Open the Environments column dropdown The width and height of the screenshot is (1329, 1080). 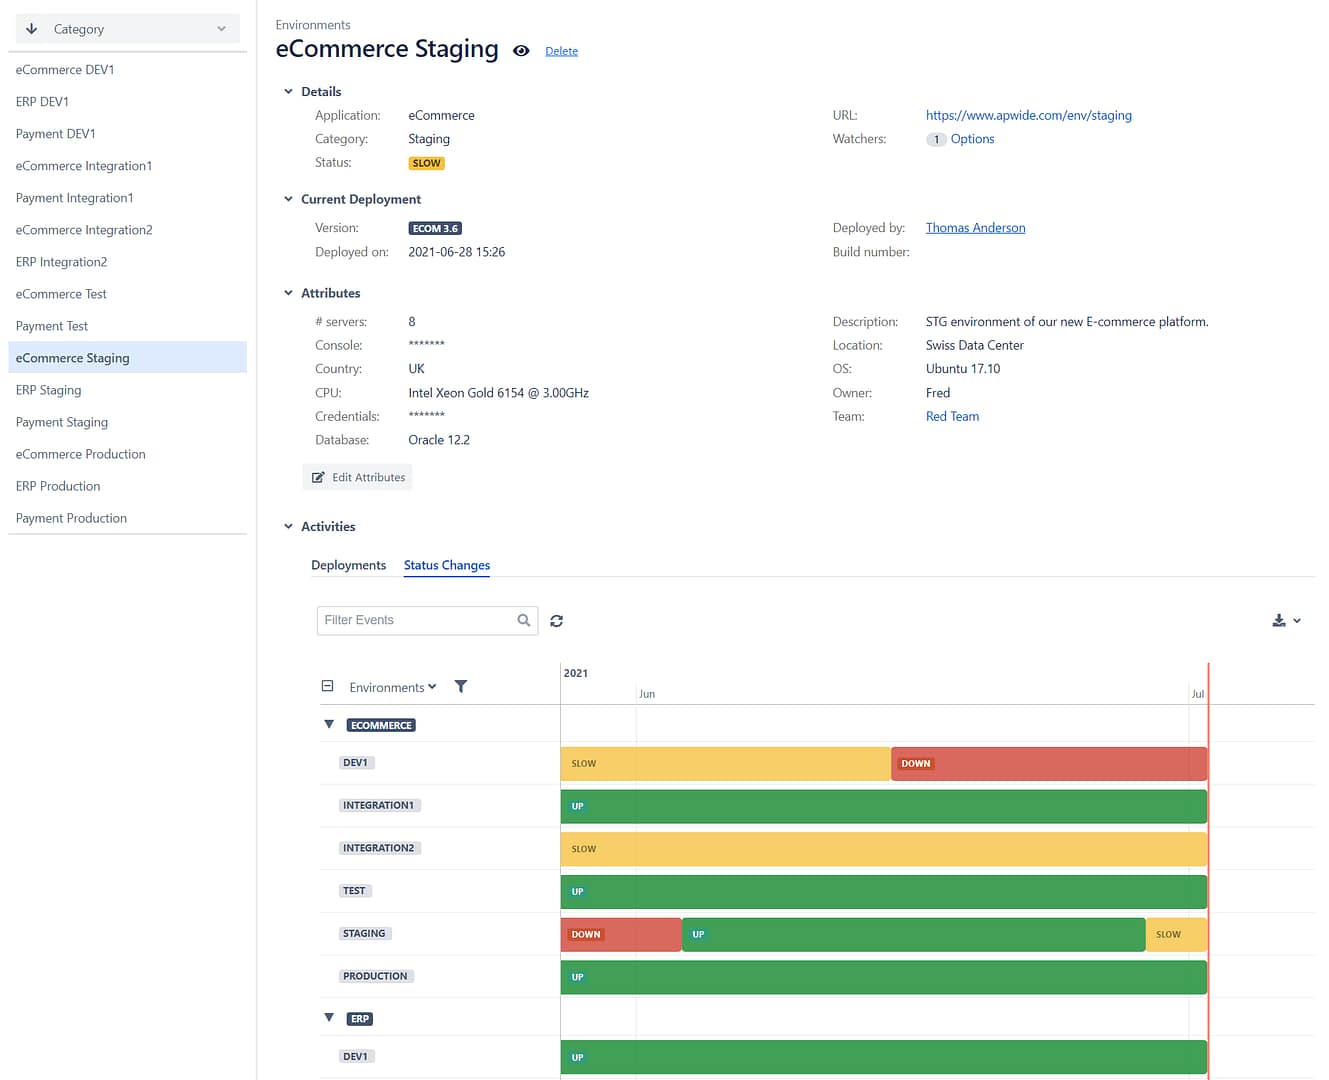pyautogui.click(x=434, y=686)
